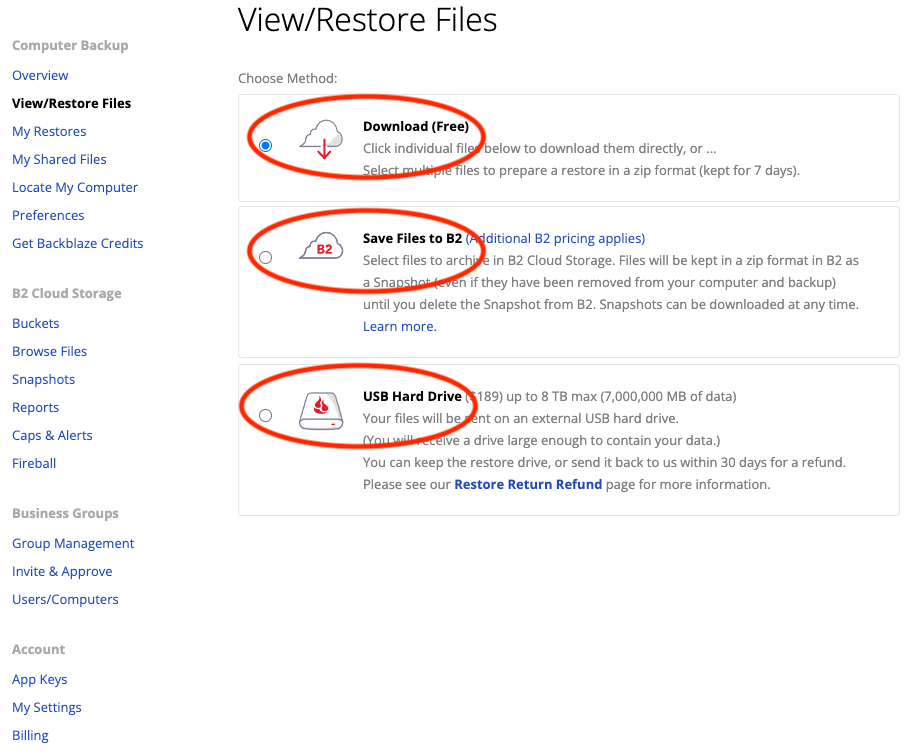Click the B2 cloud icon
912x755 pixels.
(x=321, y=245)
